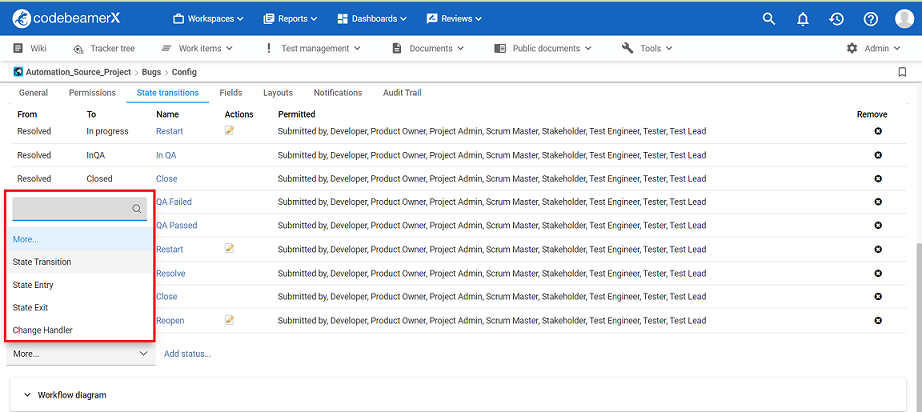Click the Add status... link
The image size is (922, 412).
tap(187, 354)
